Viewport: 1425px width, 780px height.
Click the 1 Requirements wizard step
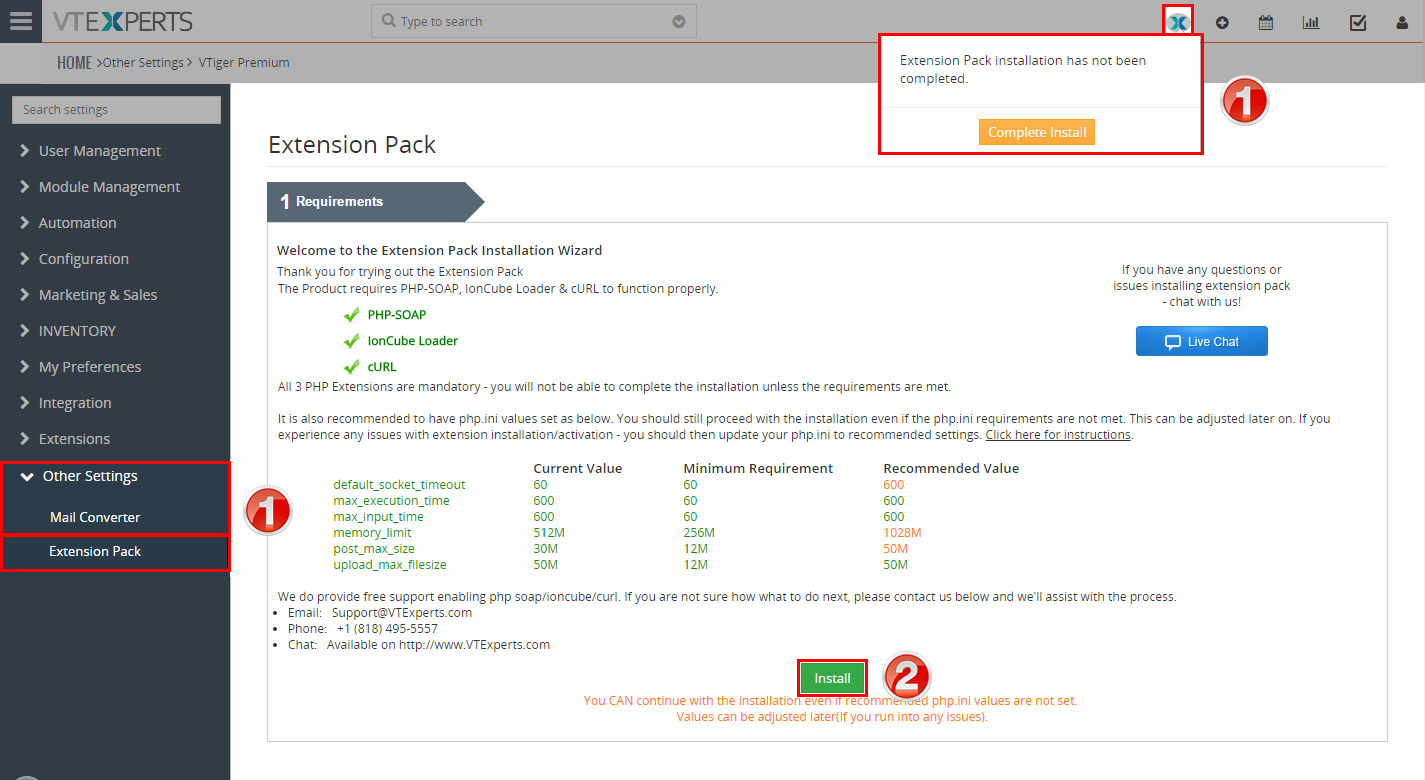click(x=375, y=201)
